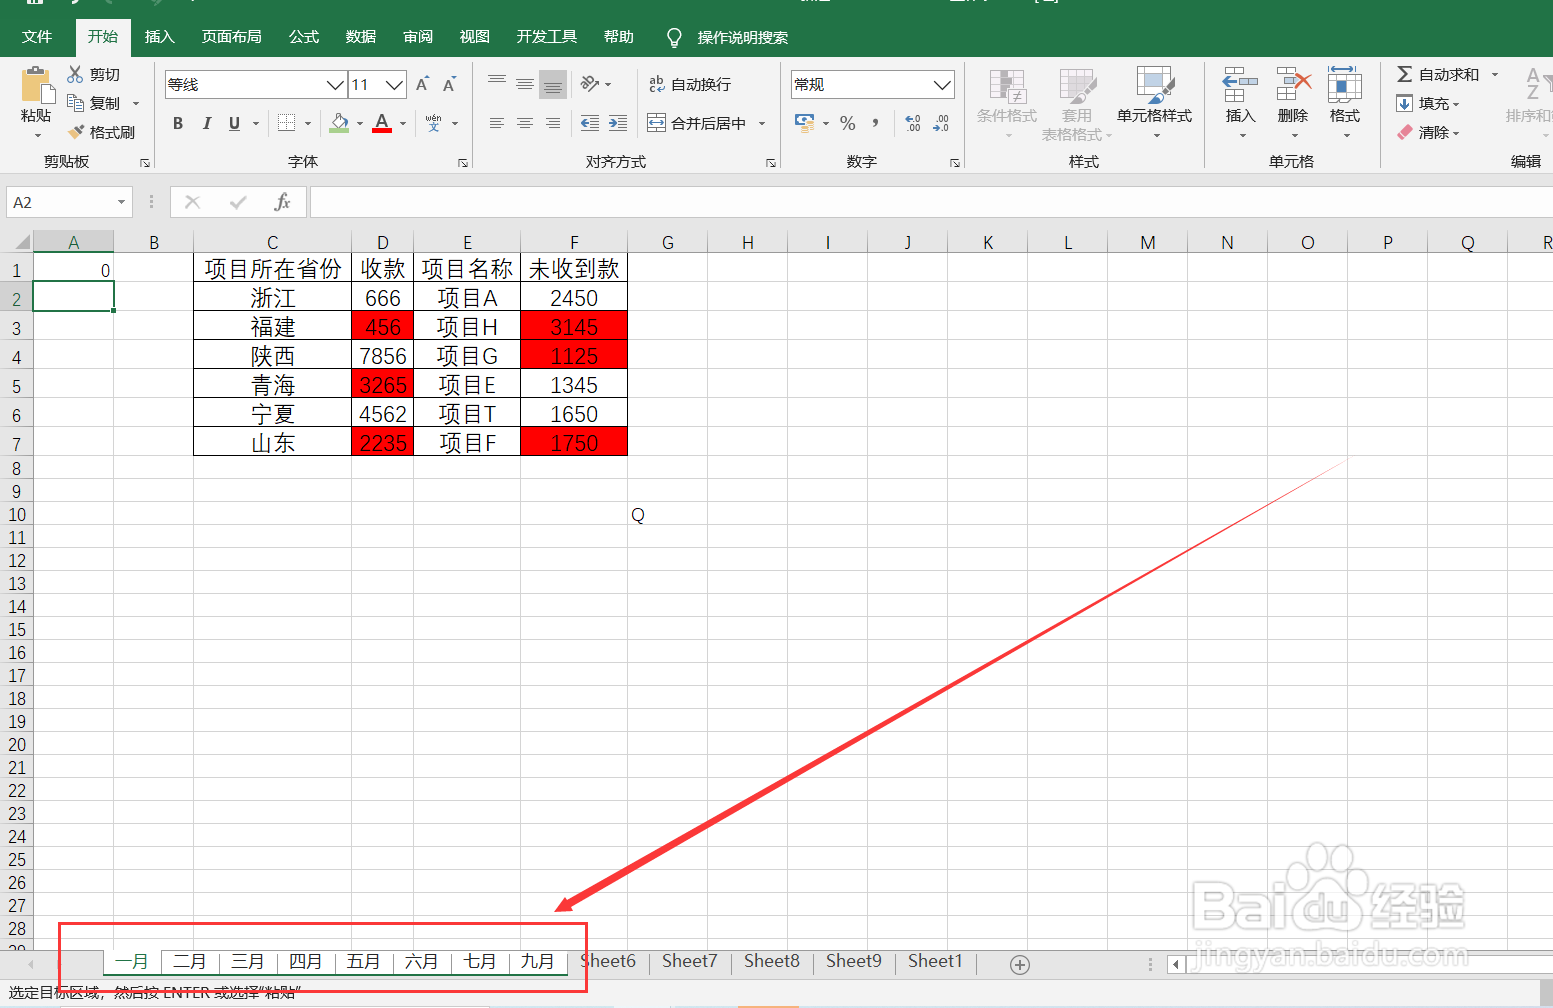Switch to the 视图 tab
This screenshot has width=1553, height=1008.
click(475, 37)
